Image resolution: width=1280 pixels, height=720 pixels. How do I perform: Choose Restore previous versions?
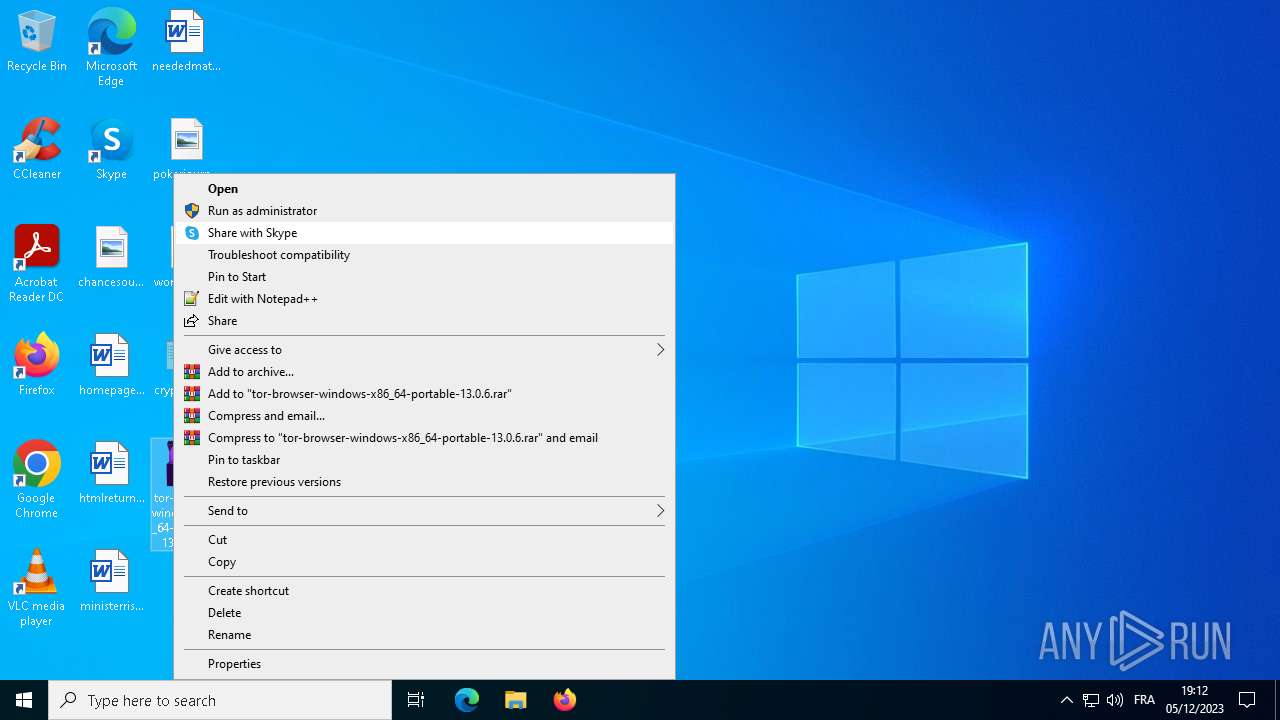pos(424,482)
